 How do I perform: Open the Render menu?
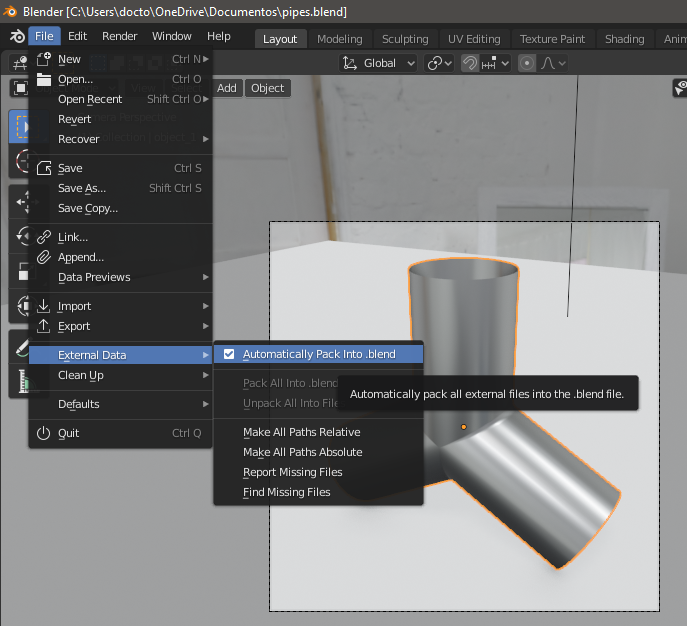120,37
